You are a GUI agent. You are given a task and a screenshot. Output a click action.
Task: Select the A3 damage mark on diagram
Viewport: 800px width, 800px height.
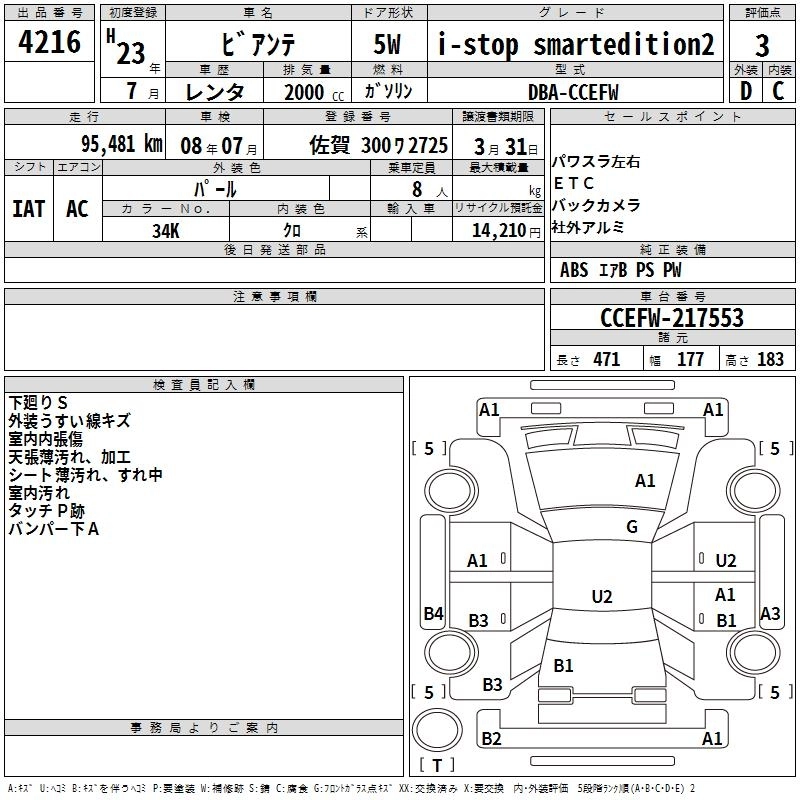770,614
